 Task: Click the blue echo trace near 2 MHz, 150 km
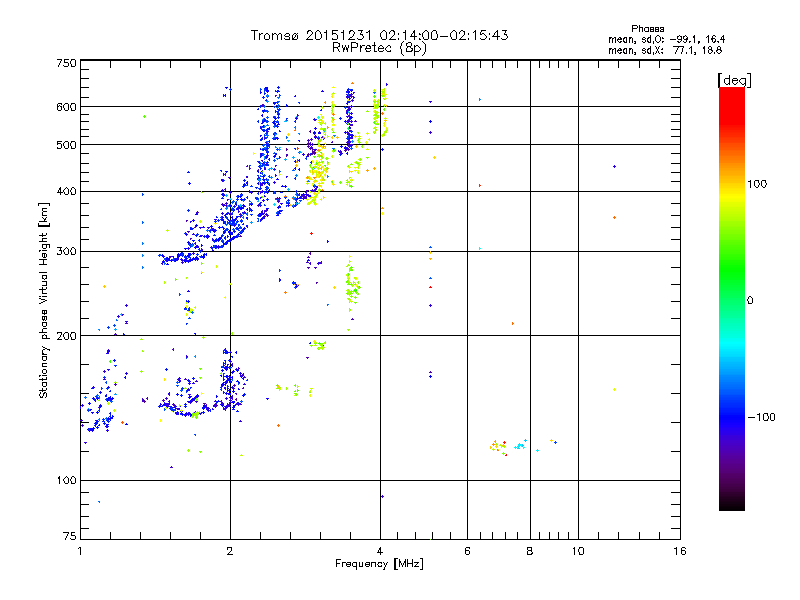click(232, 380)
